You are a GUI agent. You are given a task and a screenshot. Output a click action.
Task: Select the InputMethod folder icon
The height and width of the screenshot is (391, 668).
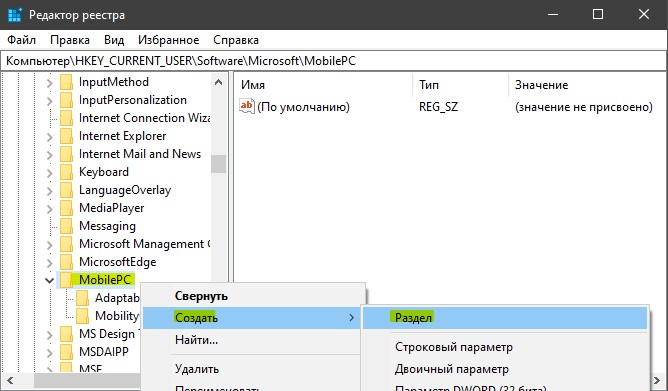pyautogui.click(x=66, y=82)
